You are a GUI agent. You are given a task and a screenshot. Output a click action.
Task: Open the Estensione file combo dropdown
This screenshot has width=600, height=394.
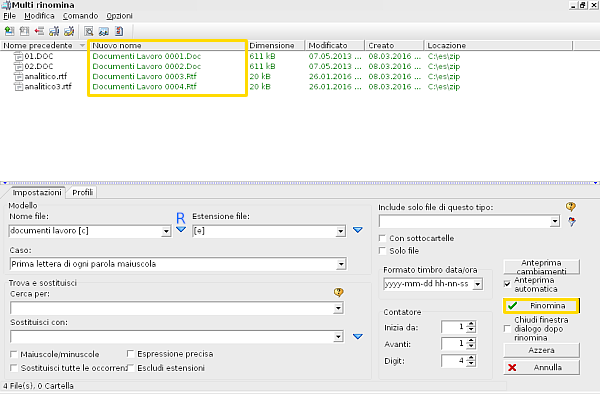pos(341,231)
